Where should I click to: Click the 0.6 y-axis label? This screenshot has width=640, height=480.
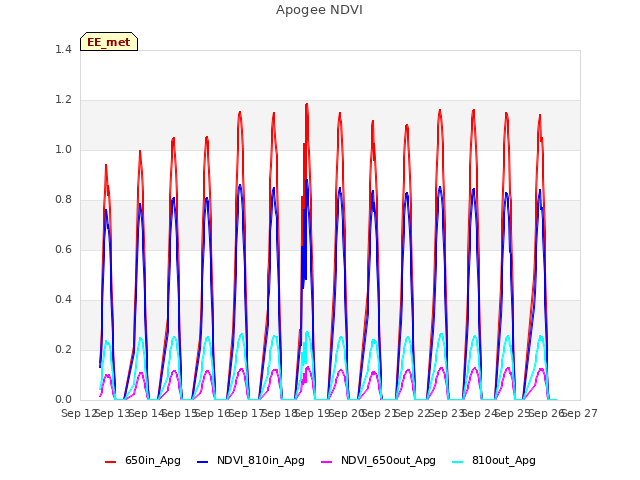[x=63, y=249]
